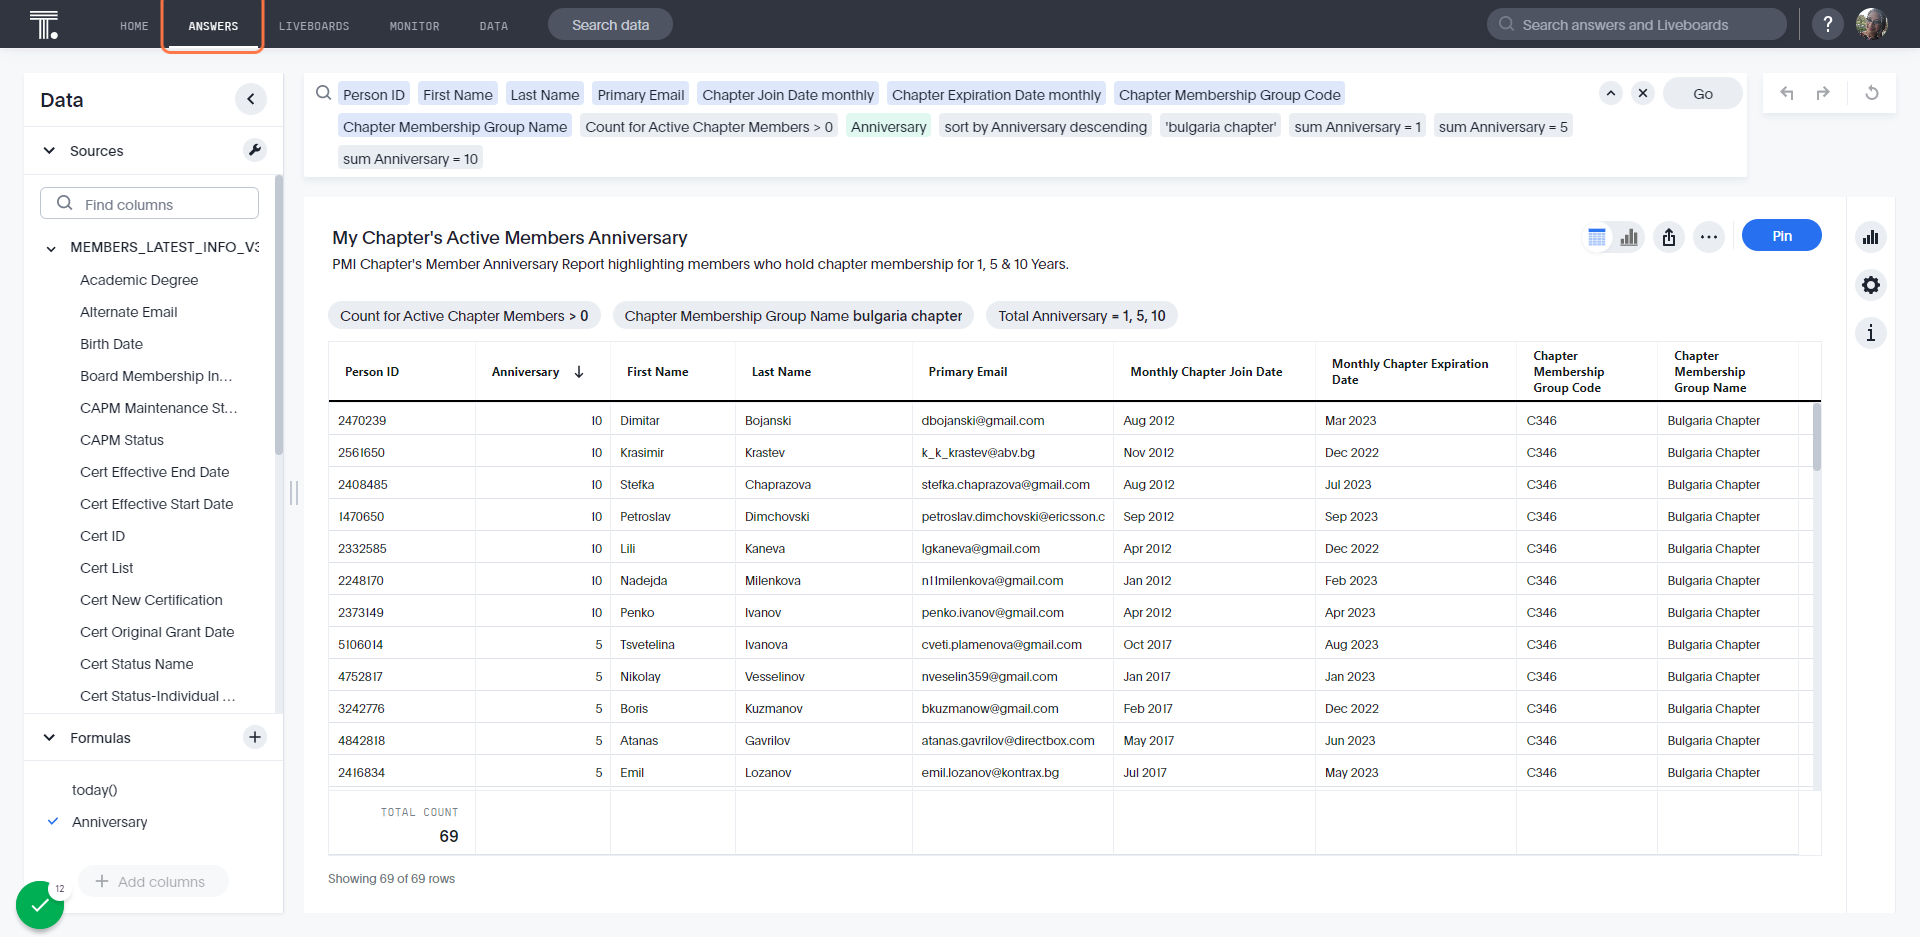This screenshot has height=937, width=1920.
Task: Open the DATA tab
Action: (494, 26)
